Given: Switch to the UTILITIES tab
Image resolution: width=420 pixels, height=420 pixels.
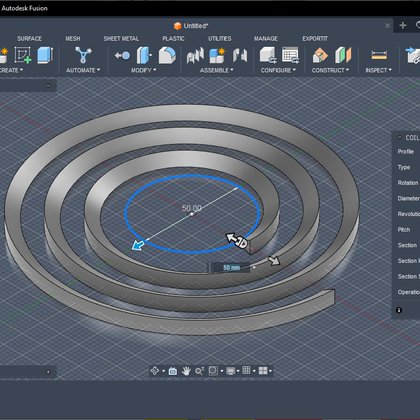Looking at the screenshot, I should click(220, 39).
